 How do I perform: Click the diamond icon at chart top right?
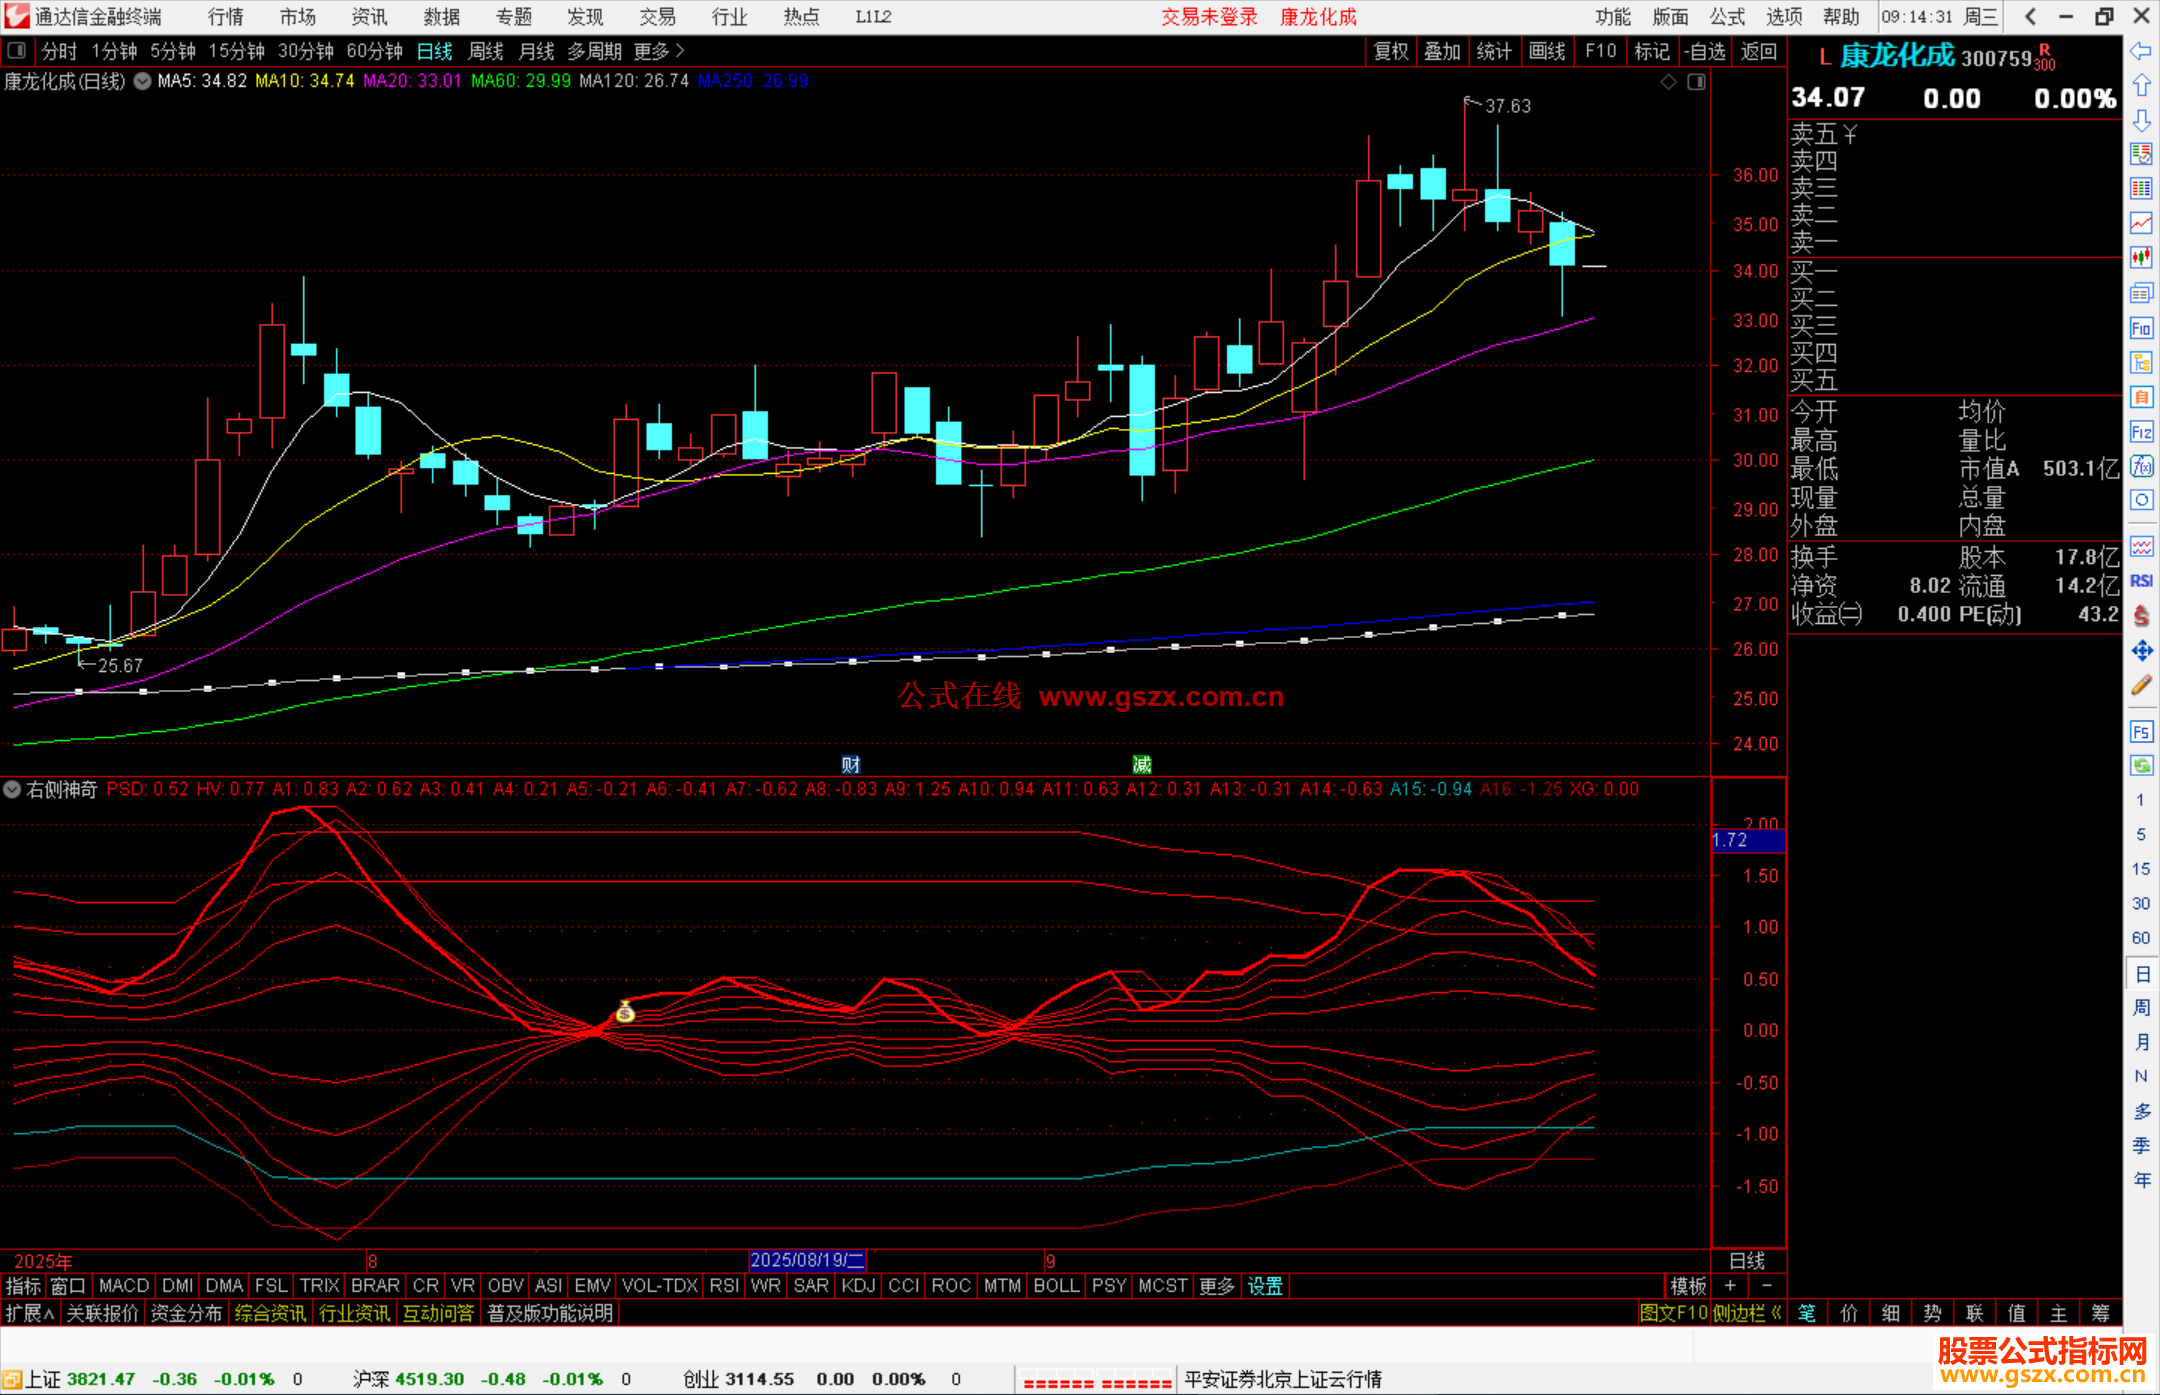tap(1669, 82)
